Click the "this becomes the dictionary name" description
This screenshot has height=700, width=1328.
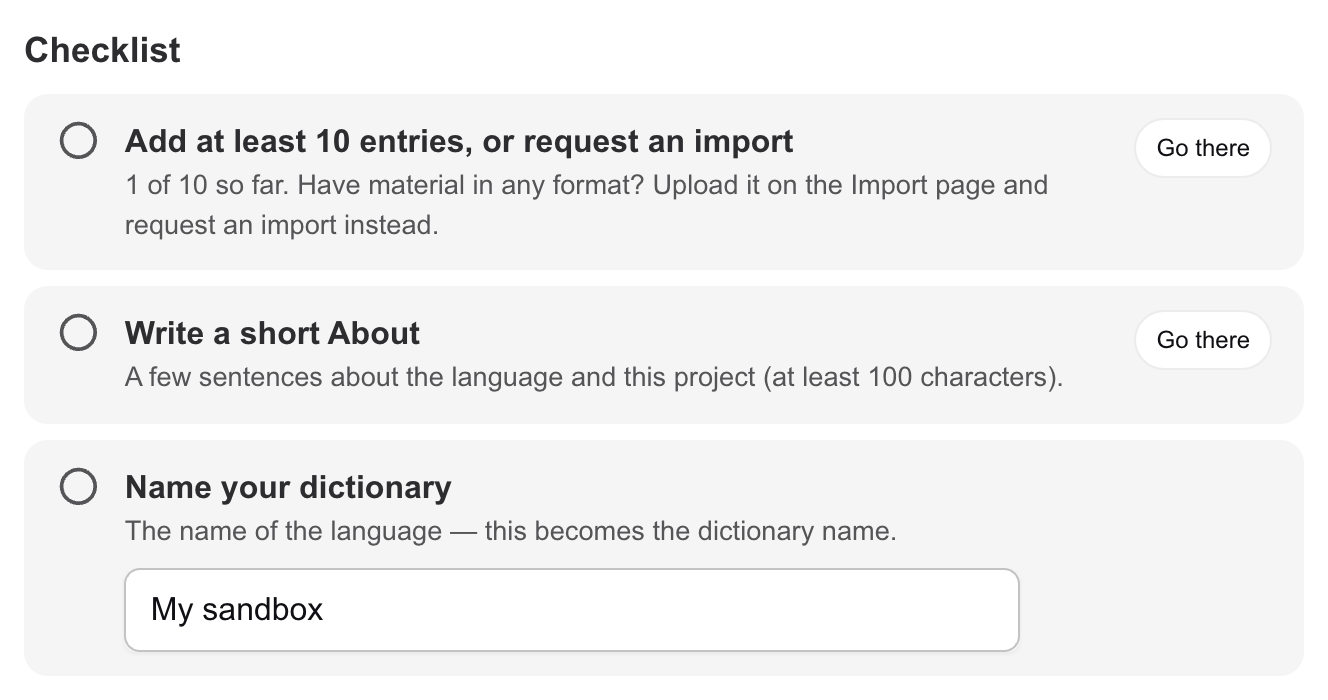click(690, 531)
